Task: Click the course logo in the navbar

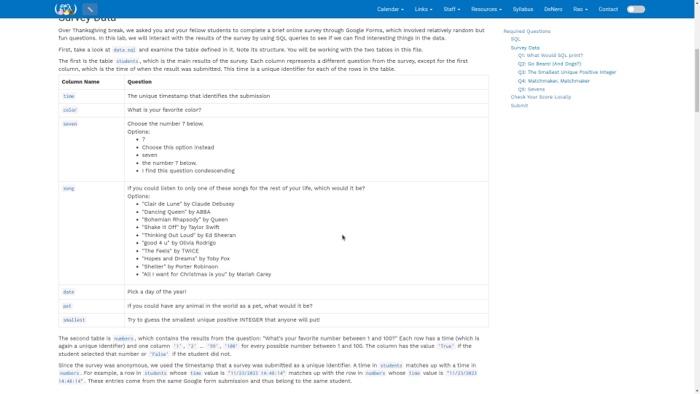Action: [65, 9]
